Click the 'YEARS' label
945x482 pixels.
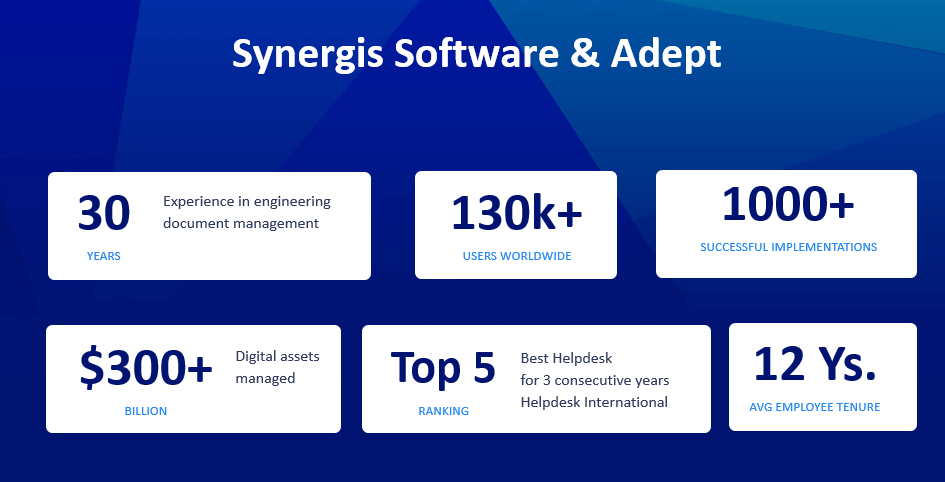click(x=104, y=256)
